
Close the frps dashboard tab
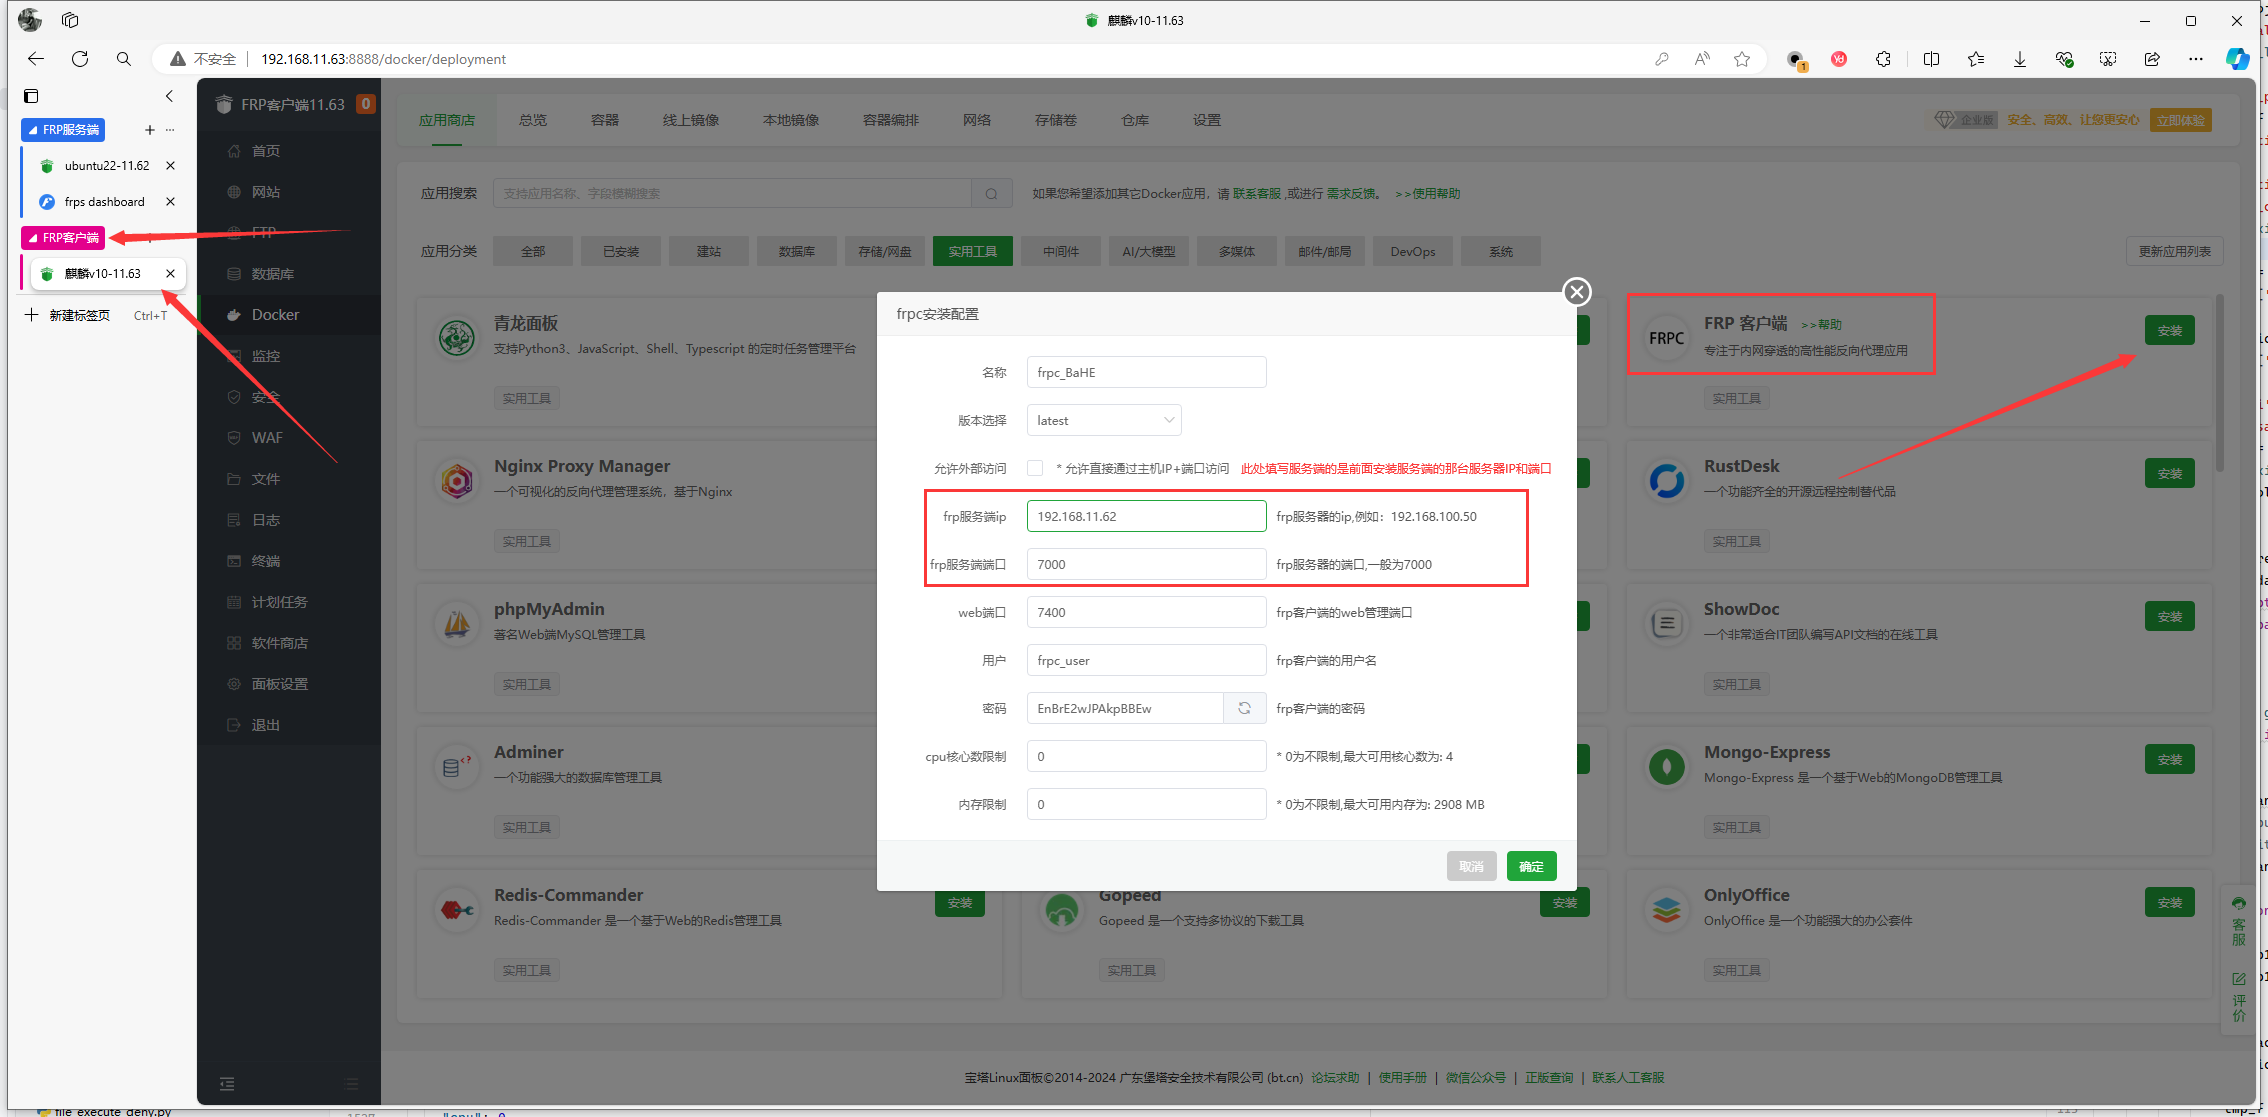pyautogui.click(x=170, y=202)
